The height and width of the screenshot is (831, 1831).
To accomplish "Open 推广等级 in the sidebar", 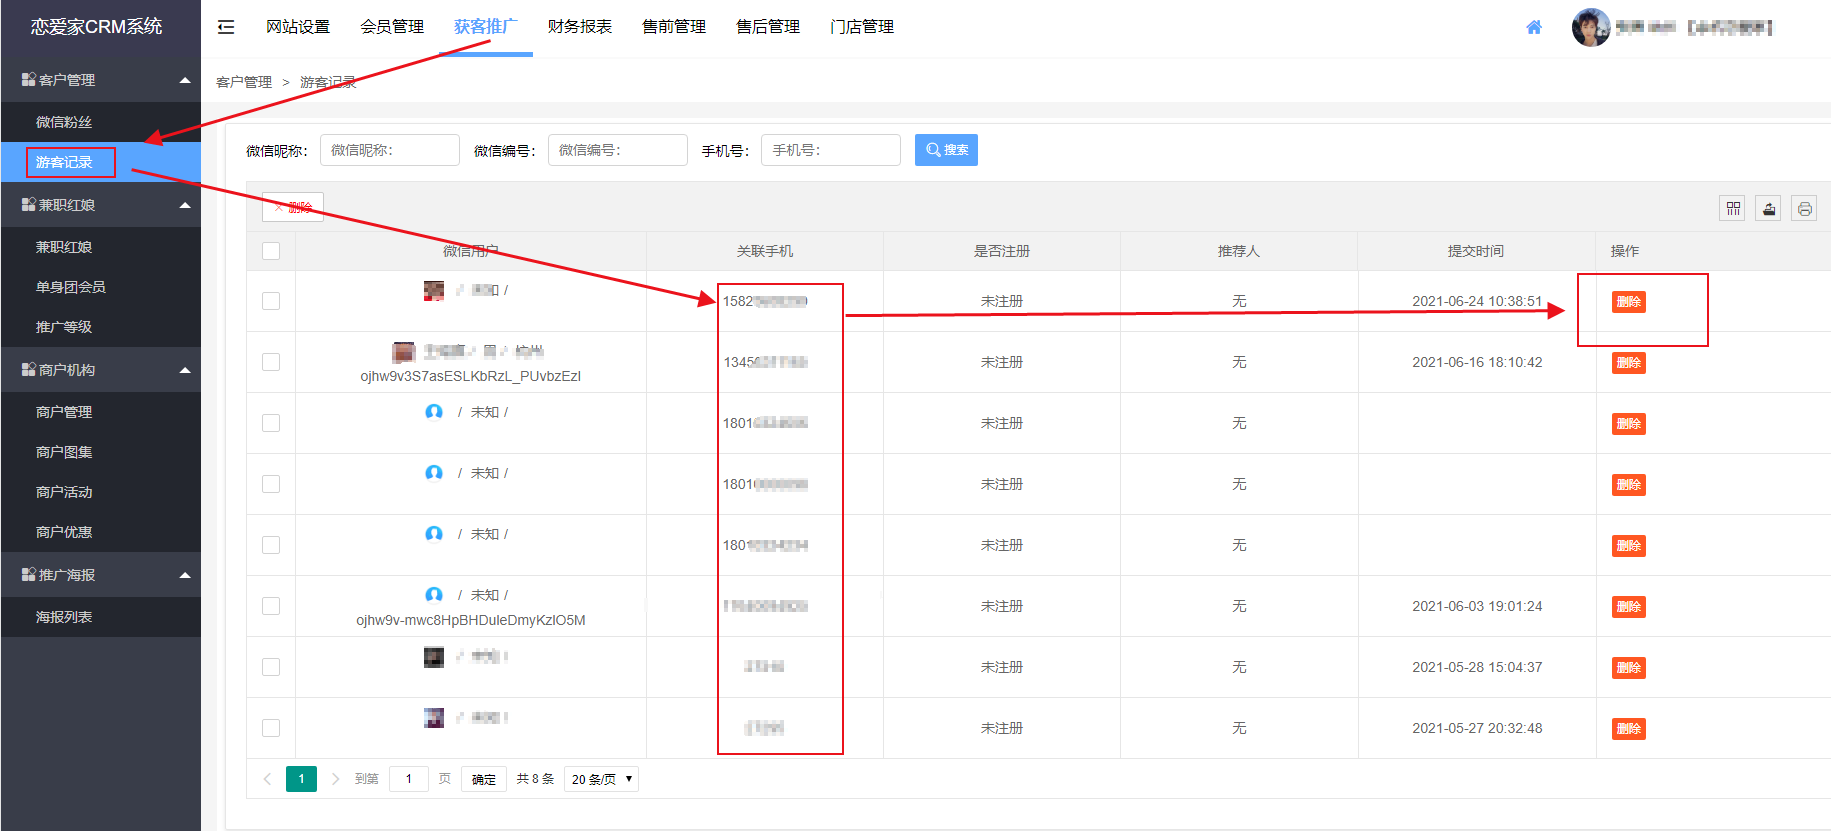I will point(64,327).
